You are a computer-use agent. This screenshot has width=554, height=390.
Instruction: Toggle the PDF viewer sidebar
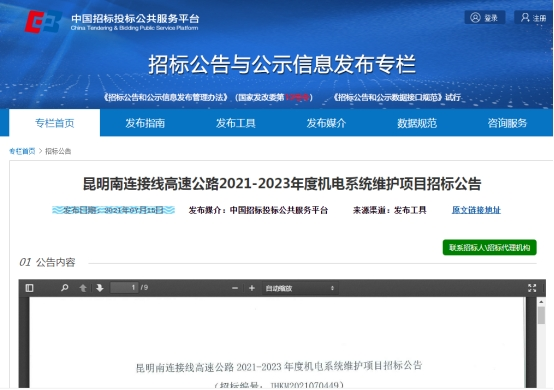point(30,288)
